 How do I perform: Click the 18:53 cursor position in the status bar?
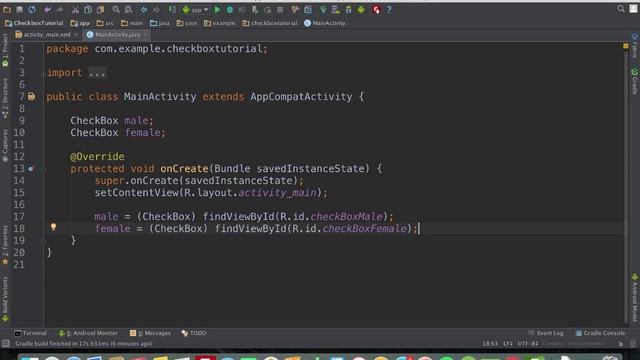click(490, 344)
